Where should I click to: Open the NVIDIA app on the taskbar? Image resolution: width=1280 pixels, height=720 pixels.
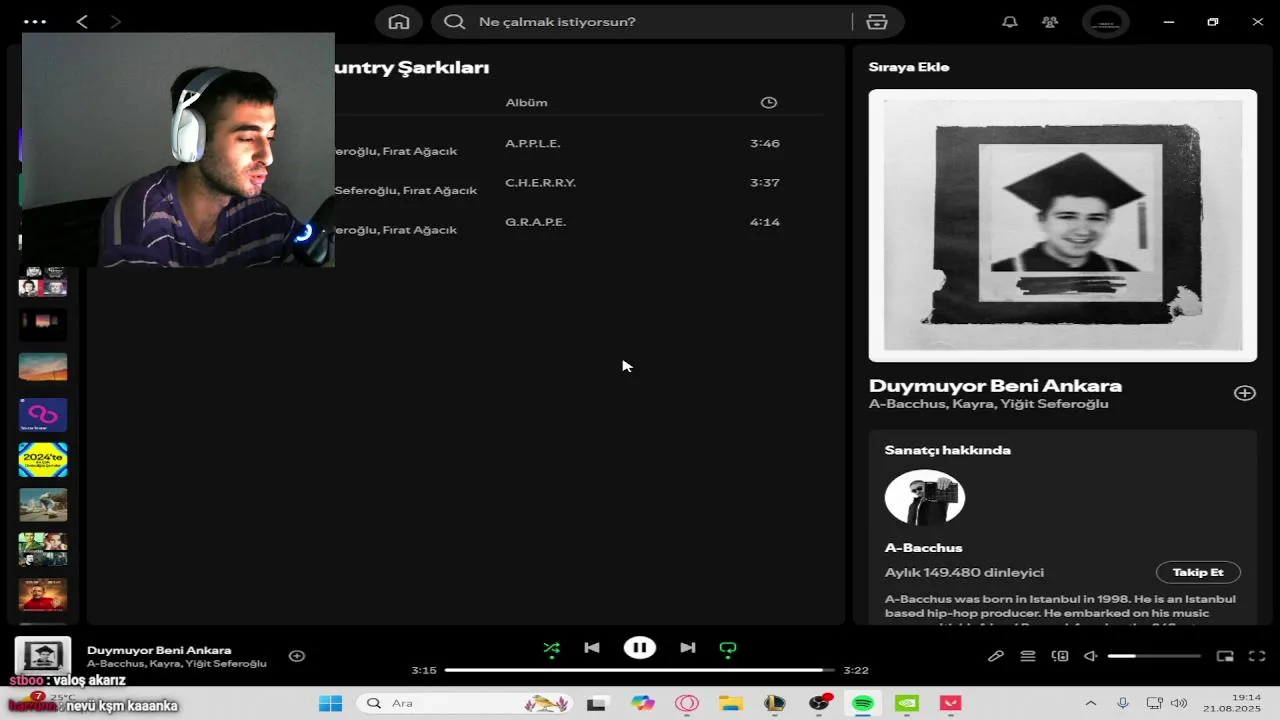pyautogui.click(x=907, y=703)
